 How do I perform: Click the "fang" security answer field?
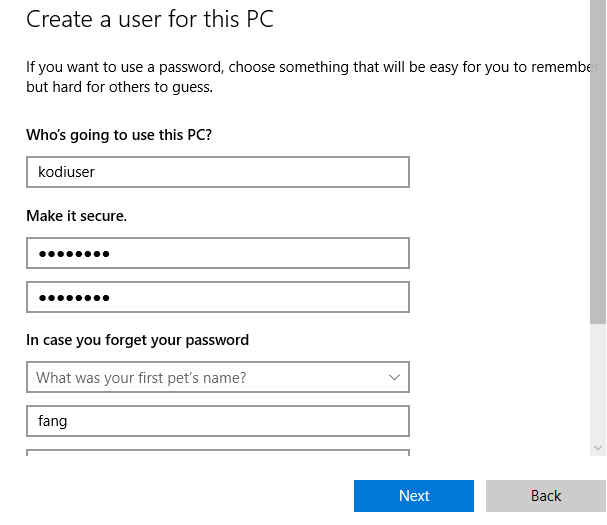tap(217, 421)
